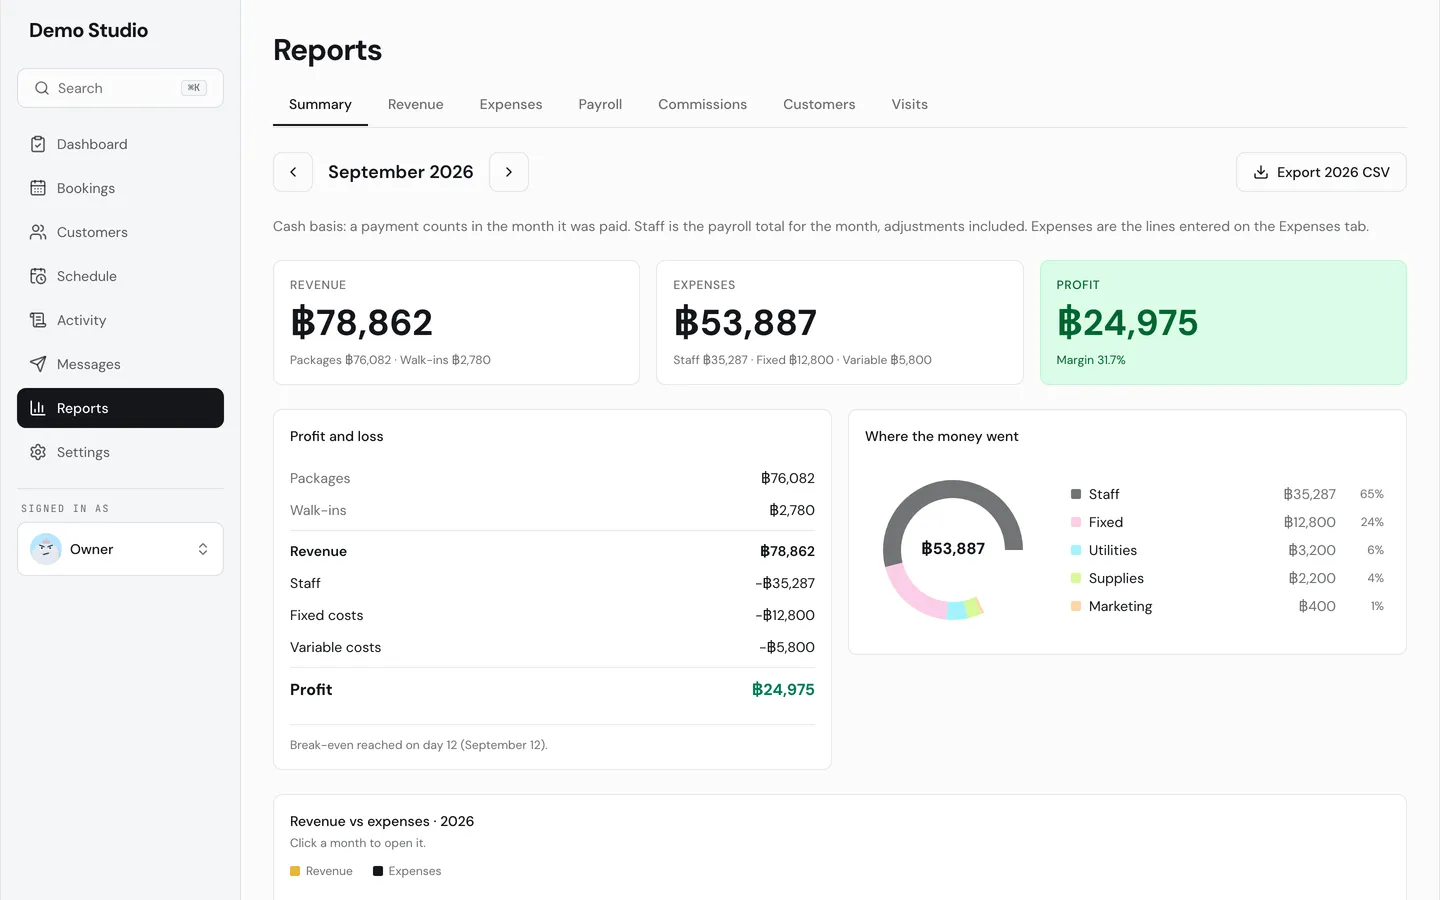This screenshot has width=1440, height=900.
Task: Click the Dashboard clipboard icon
Action: click(38, 144)
